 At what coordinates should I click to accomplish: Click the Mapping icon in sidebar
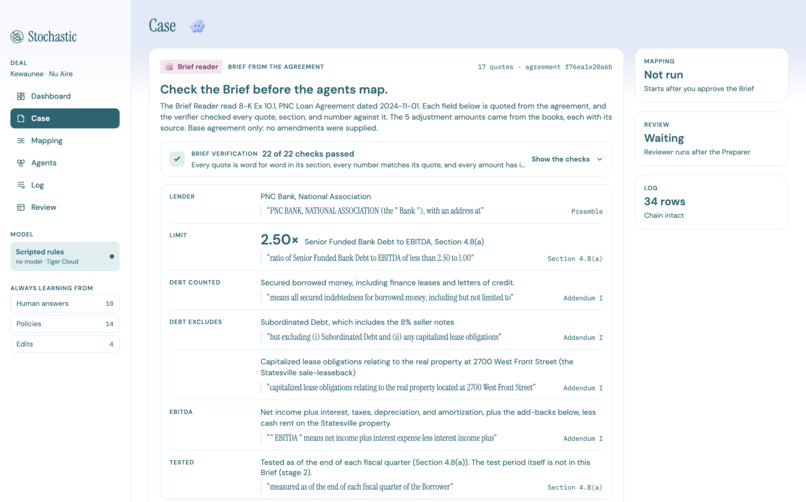coord(21,141)
